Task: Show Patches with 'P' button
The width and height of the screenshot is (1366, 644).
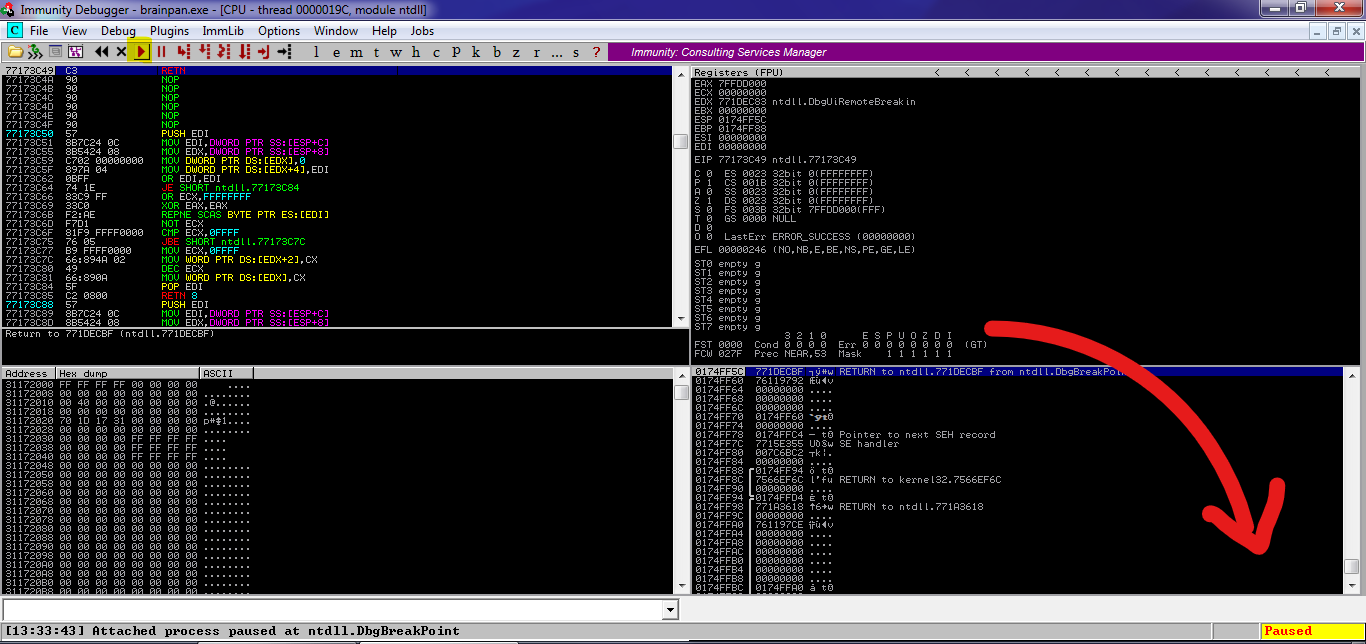Action: [x=456, y=51]
